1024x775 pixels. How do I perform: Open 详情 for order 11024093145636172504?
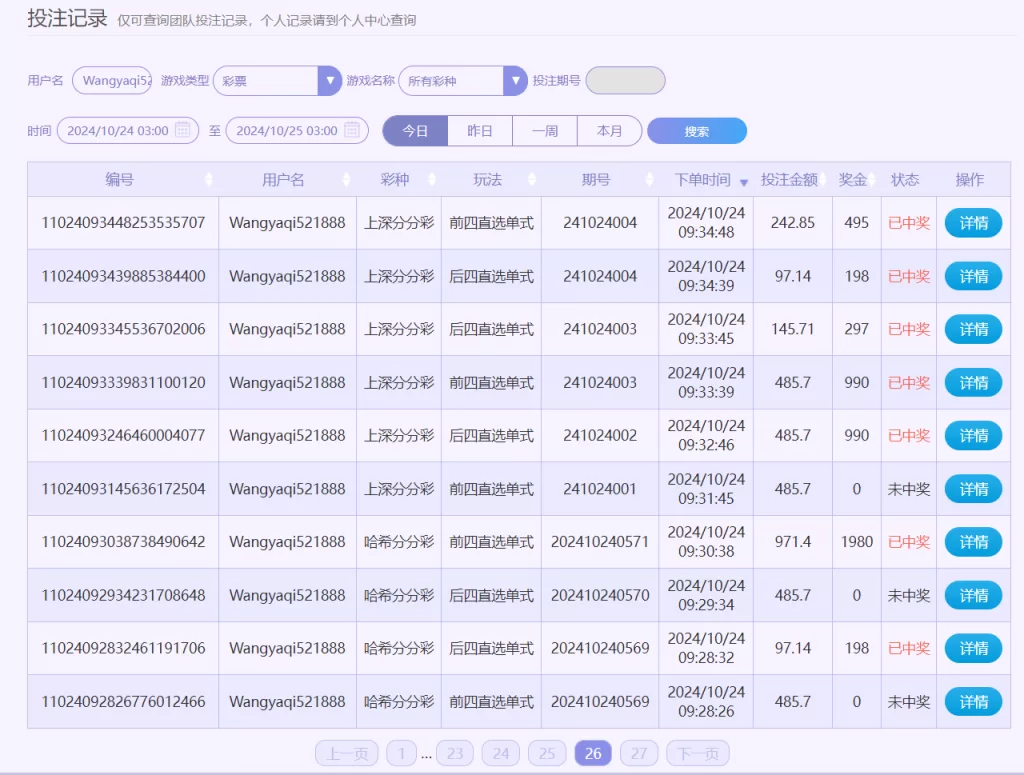click(973, 490)
